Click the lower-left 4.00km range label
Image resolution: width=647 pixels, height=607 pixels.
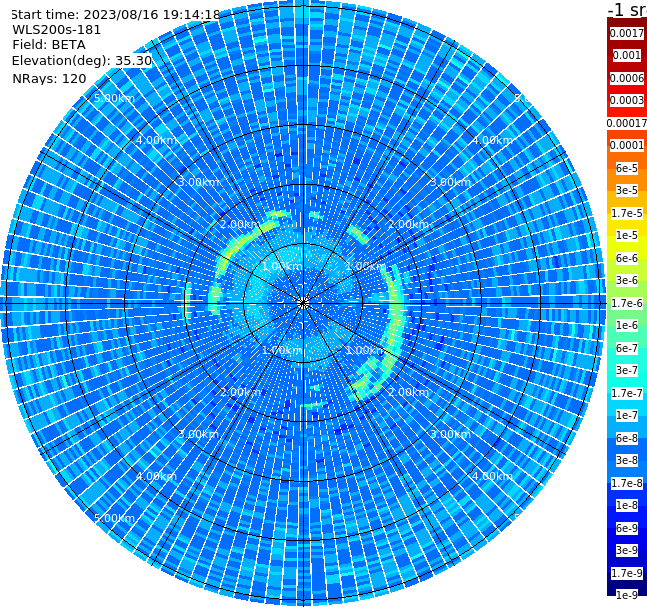tap(156, 476)
